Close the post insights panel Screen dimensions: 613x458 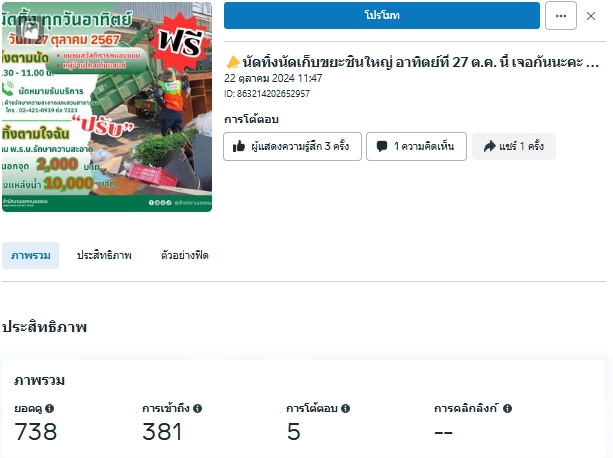coord(591,16)
